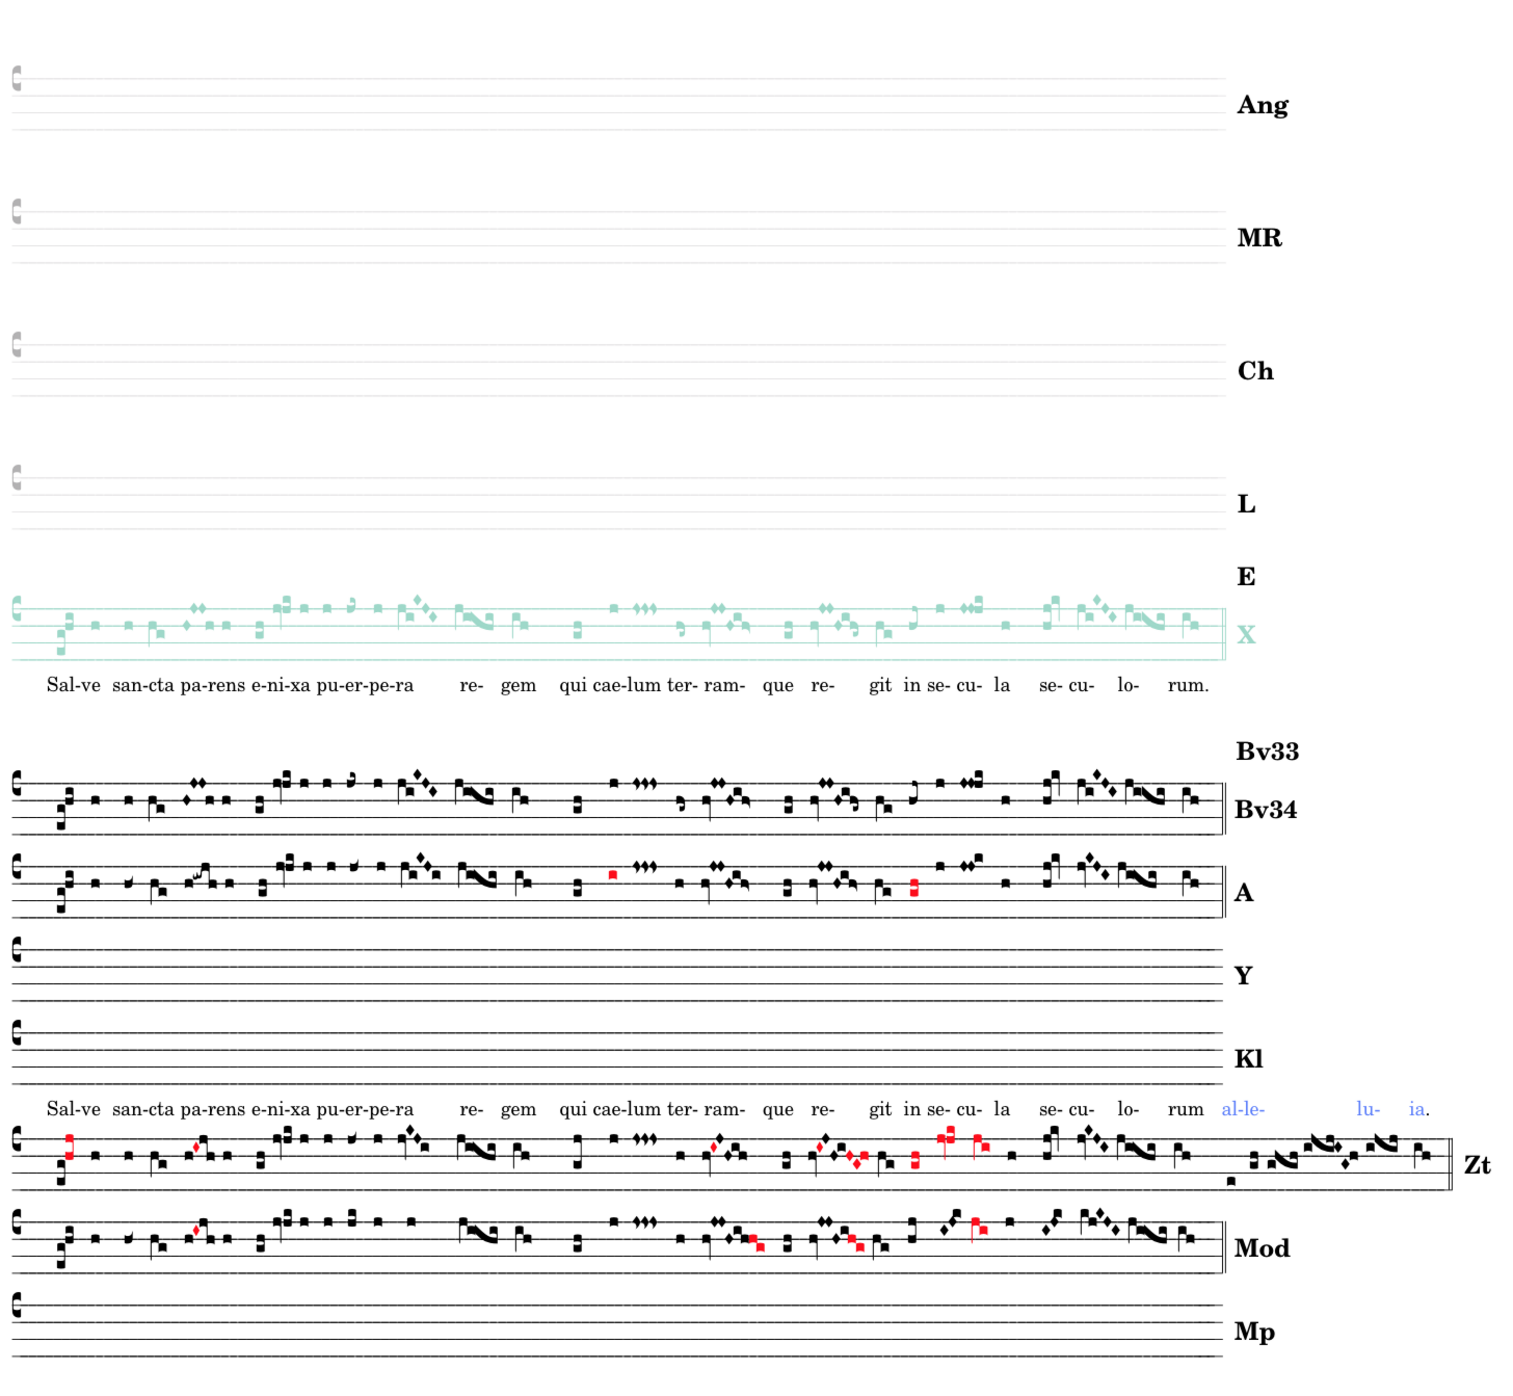
Task: Select the Mod staff label
Action: pyautogui.click(x=1261, y=1248)
